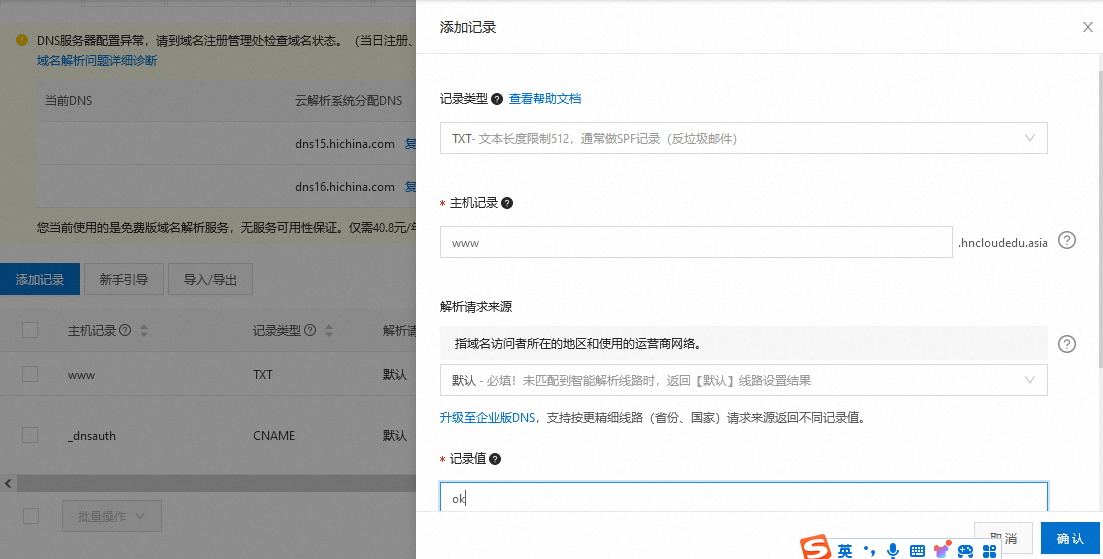This screenshot has height=559, width=1103.
Task: Close the 添加记录 panel
Action: [x=1088, y=27]
